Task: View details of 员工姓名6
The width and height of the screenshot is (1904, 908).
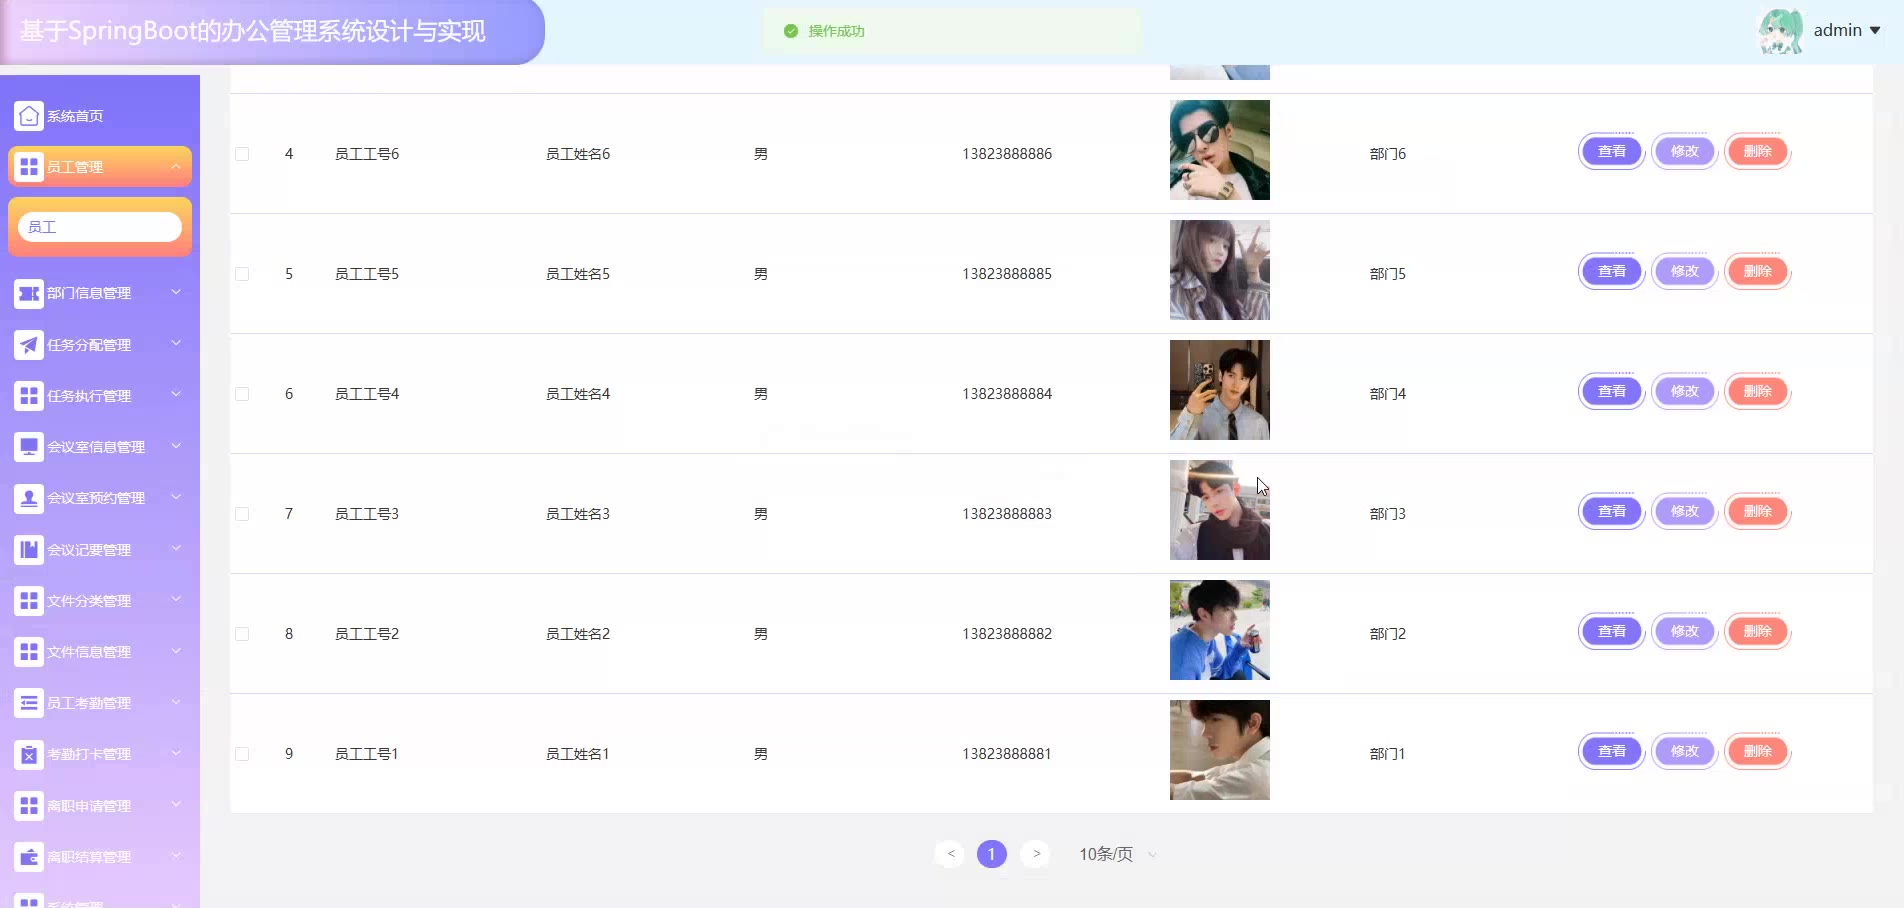Action: [x=1611, y=152]
